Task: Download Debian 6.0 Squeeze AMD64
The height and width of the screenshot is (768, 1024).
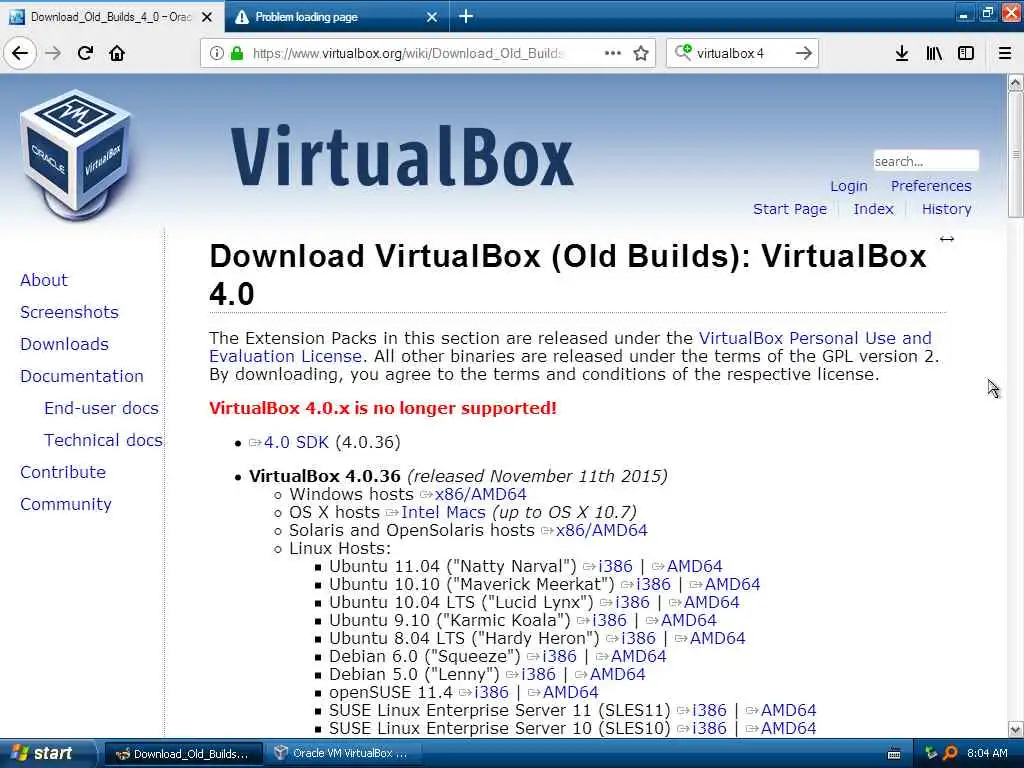Action: tap(638, 656)
